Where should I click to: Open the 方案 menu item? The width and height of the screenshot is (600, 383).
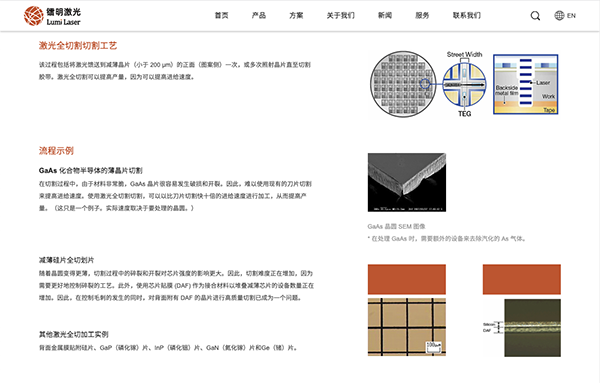(x=296, y=15)
